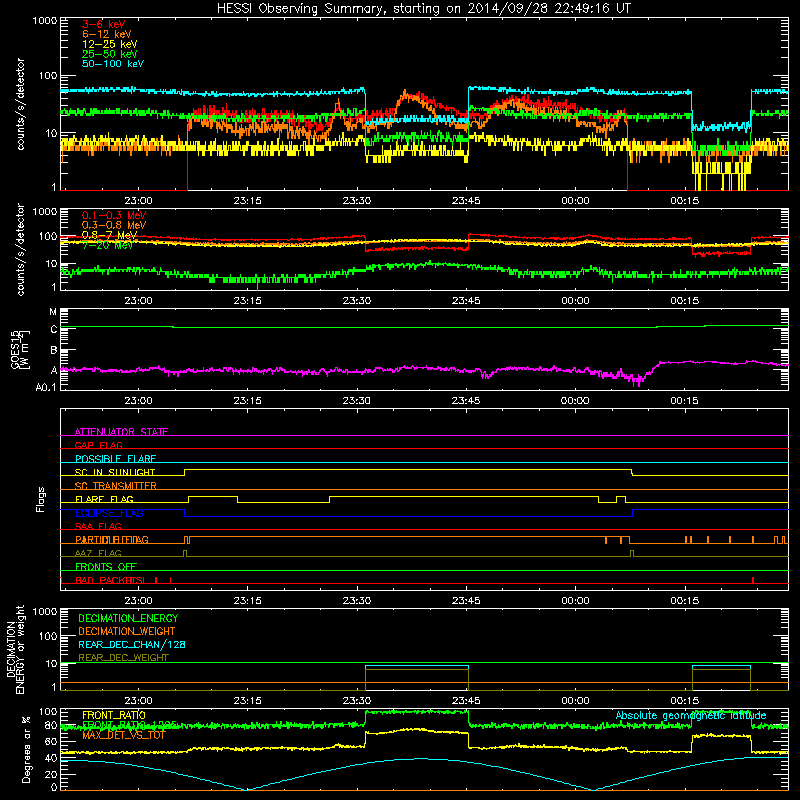Click the 23:30 tick label under the keV panel

pyautogui.click(x=357, y=201)
